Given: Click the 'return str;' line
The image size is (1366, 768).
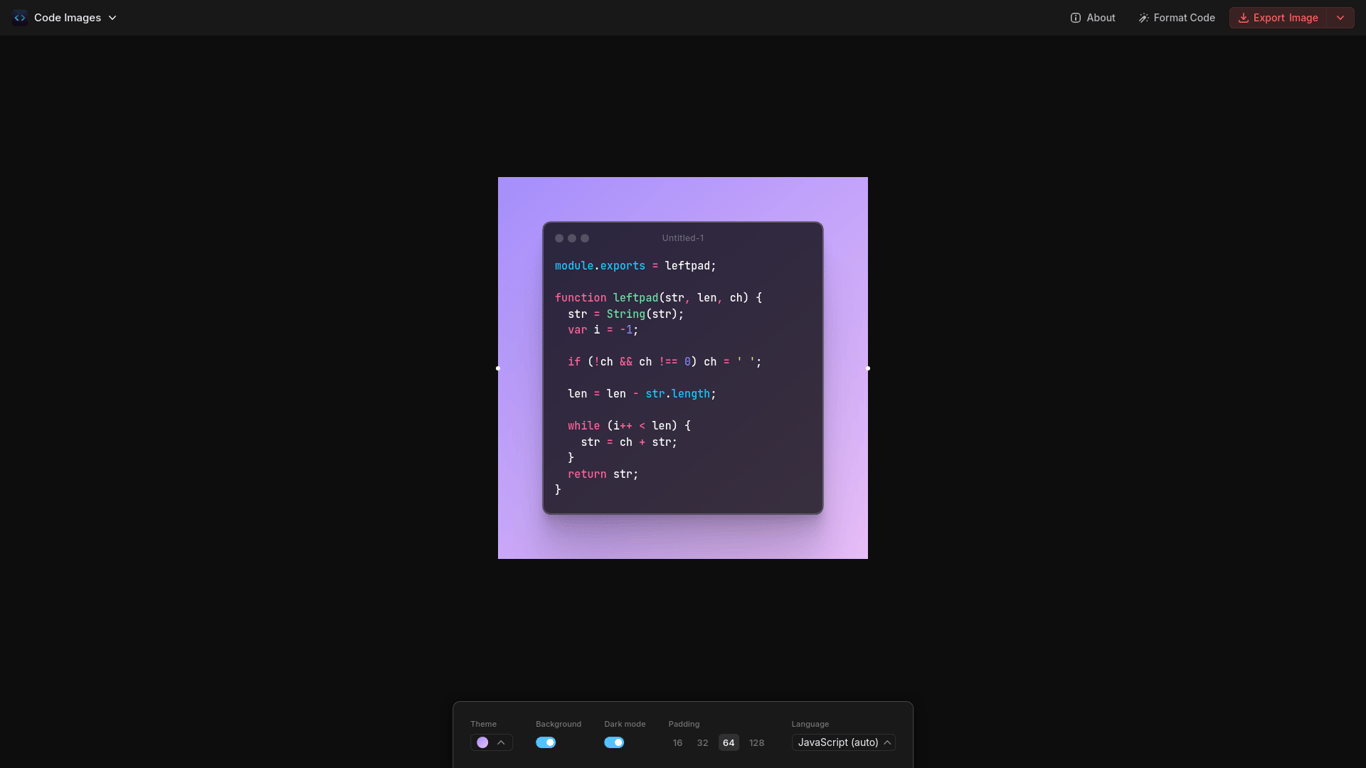Looking at the screenshot, I should (603, 474).
